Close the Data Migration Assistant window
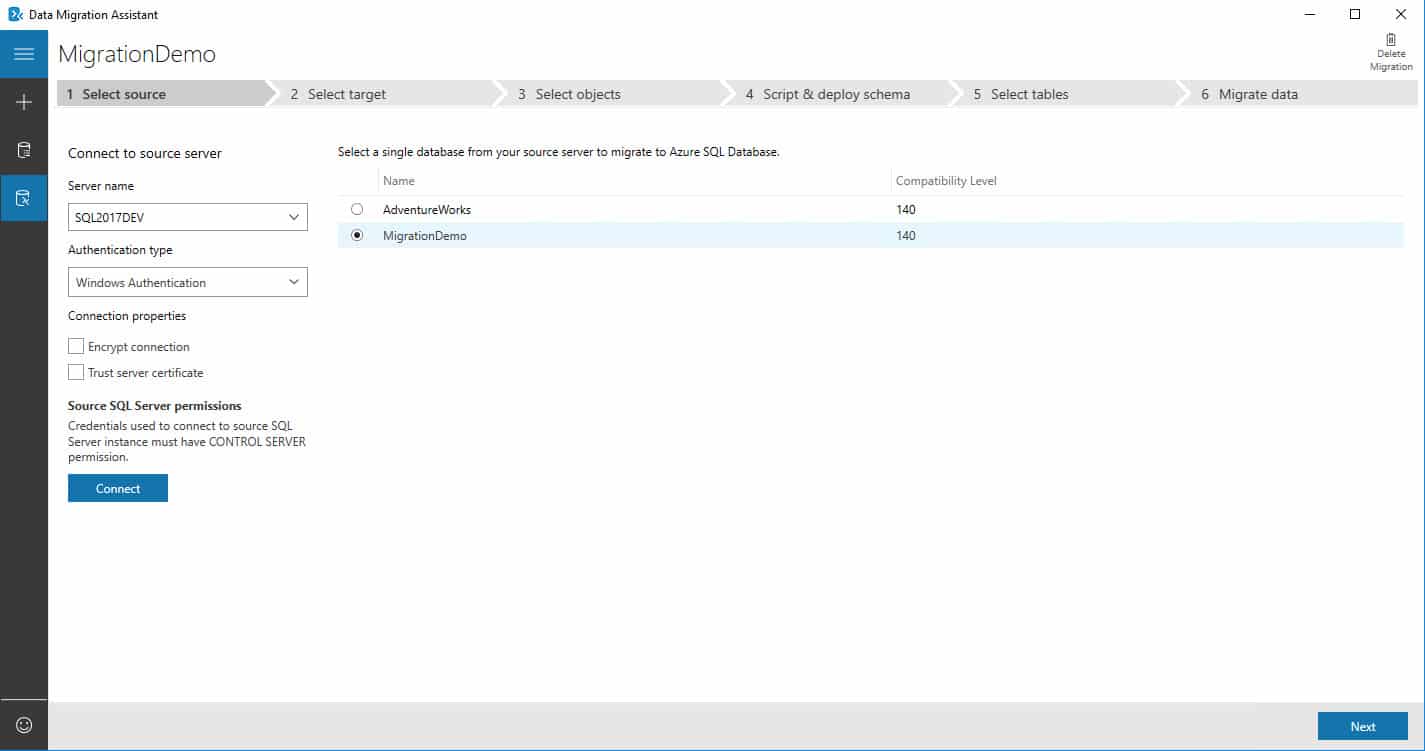Image resolution: width=1425 pixels, height=751 pixels. coord(1401,14)
